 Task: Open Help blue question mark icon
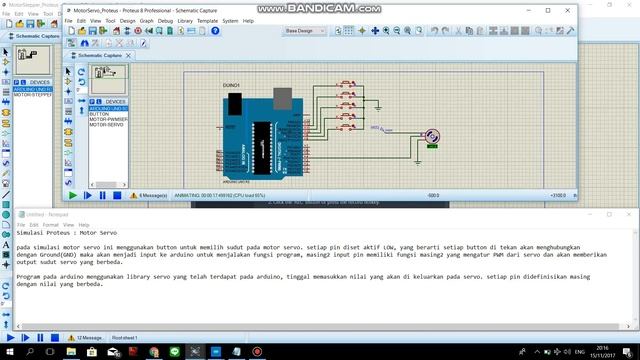215,31
